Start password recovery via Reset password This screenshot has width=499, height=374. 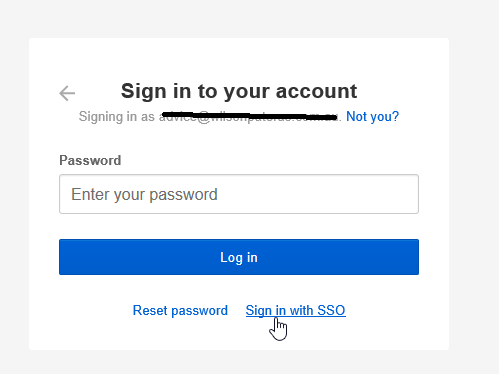point(180,311)
